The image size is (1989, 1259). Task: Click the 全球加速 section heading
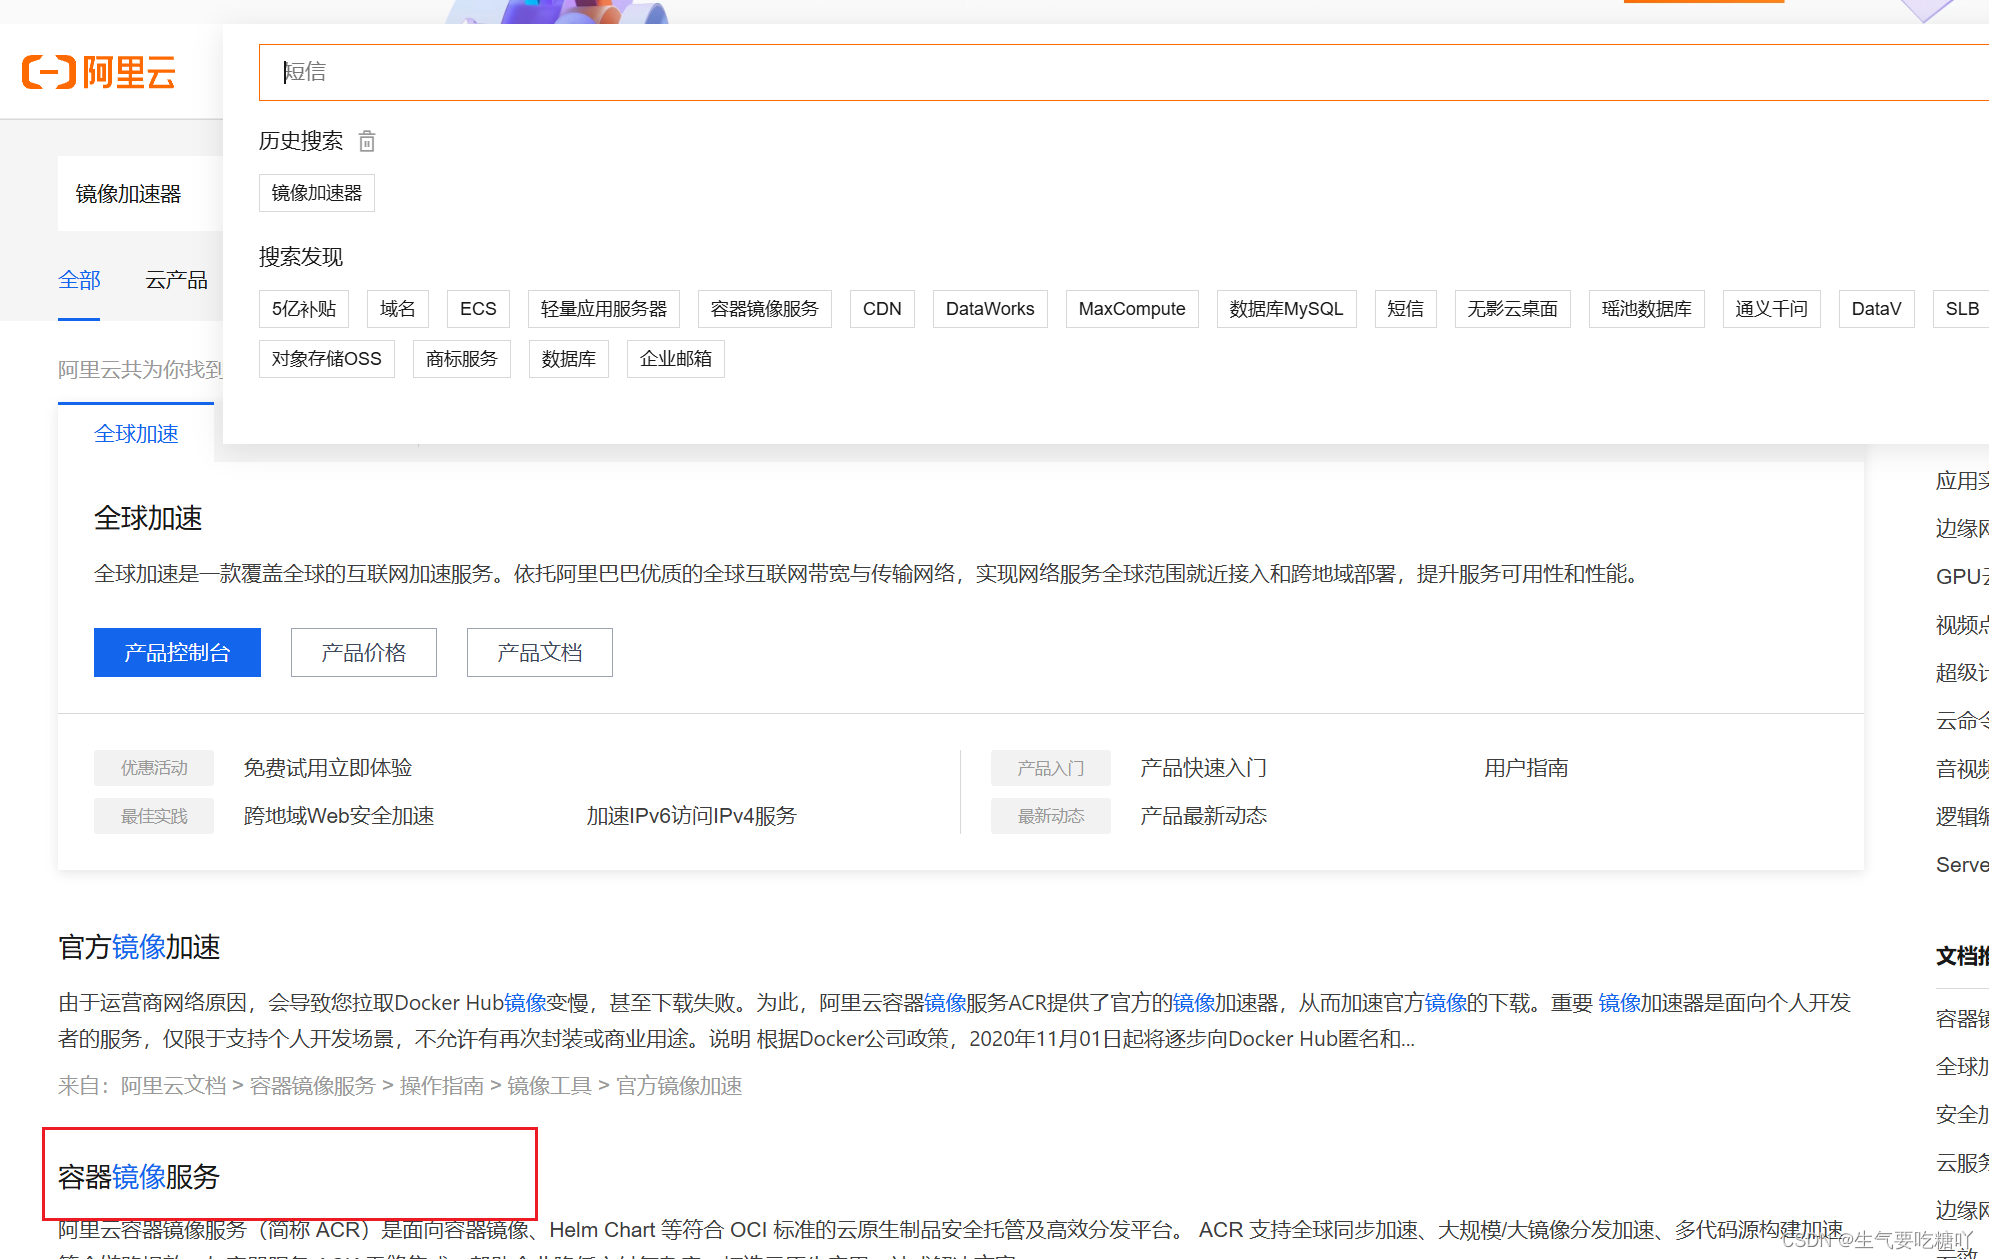click(x=148, y=518)
